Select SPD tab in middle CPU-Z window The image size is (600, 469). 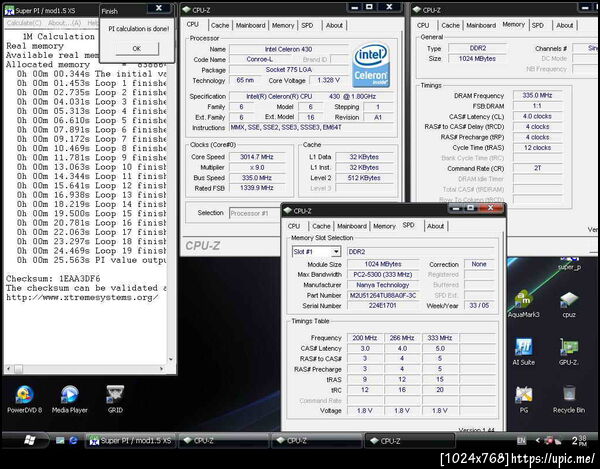click(307, 25)
